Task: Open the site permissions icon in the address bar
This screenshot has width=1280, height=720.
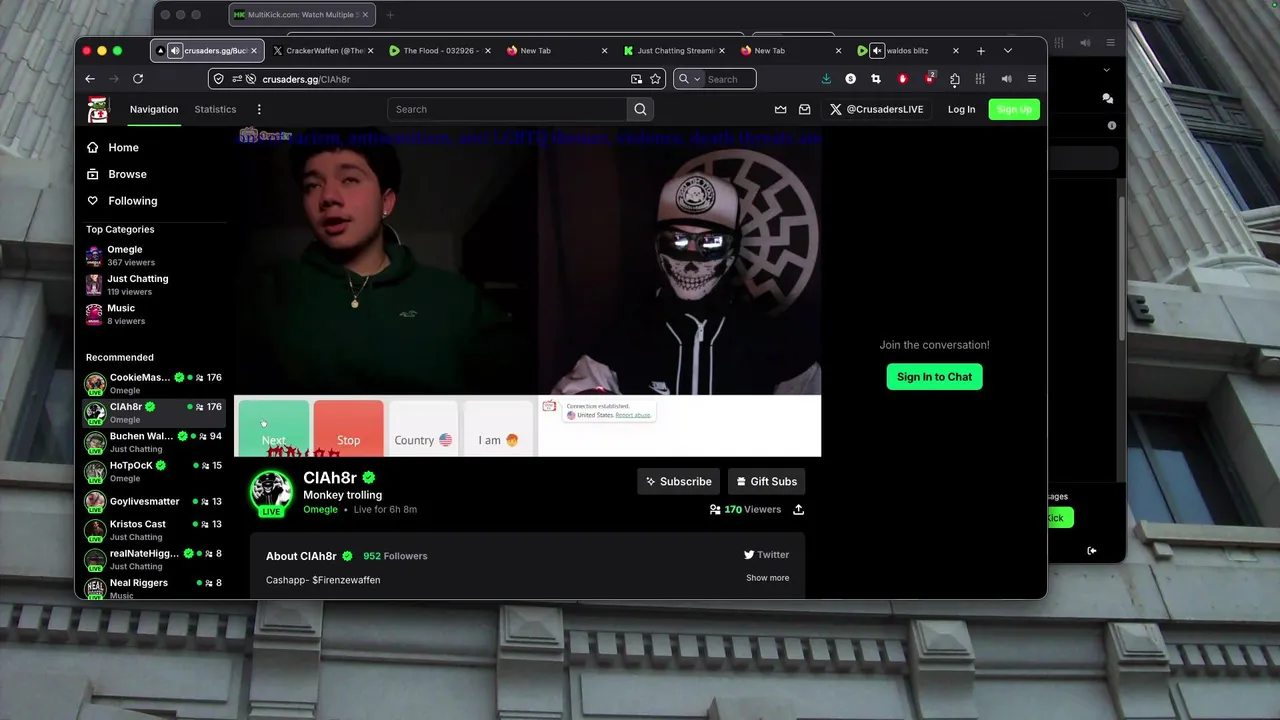Action: [237, 79]
